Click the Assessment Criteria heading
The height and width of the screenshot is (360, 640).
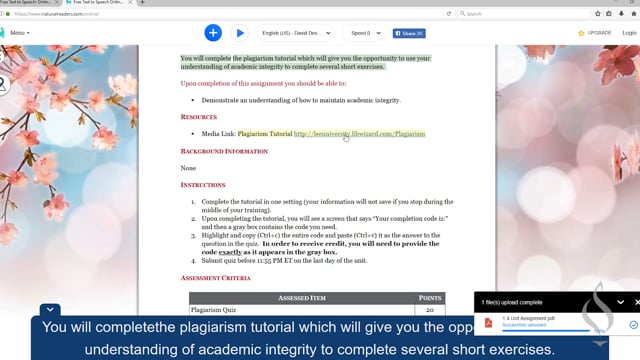(x=216, y=278)
